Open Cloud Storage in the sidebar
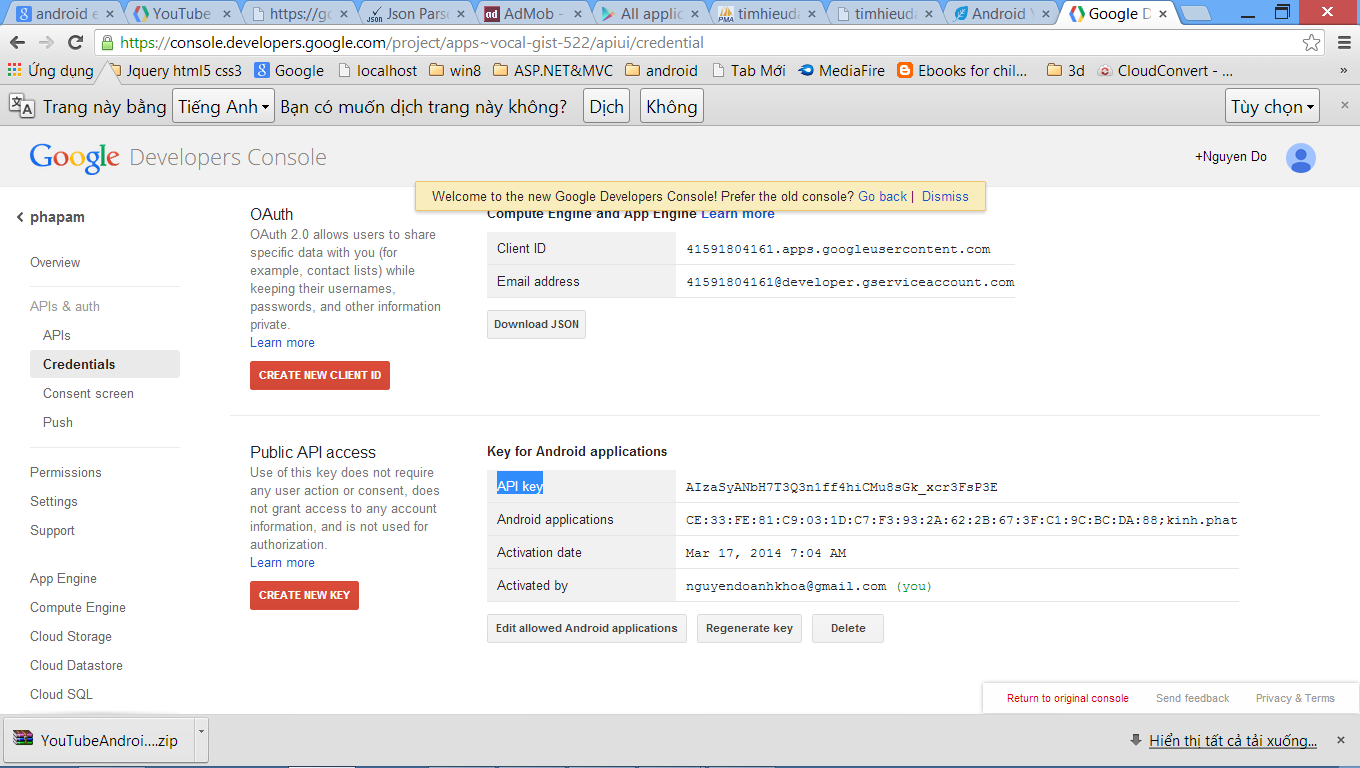Screen dimensions: 1360x768 [x=71, y=637]
